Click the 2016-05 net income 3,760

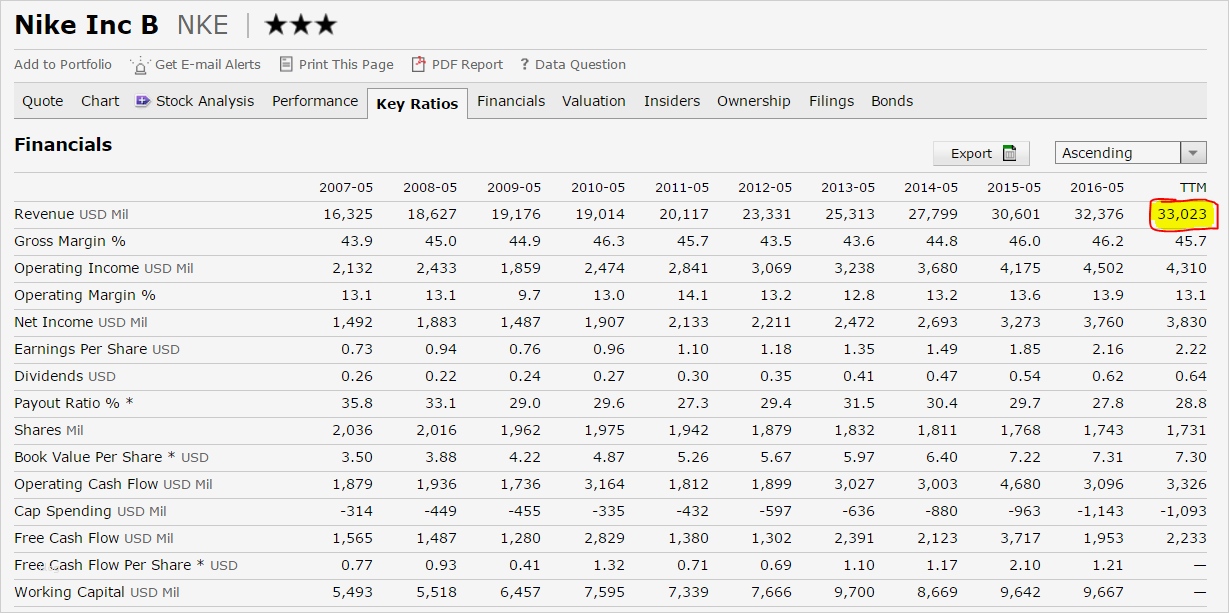pos(1103,322)
